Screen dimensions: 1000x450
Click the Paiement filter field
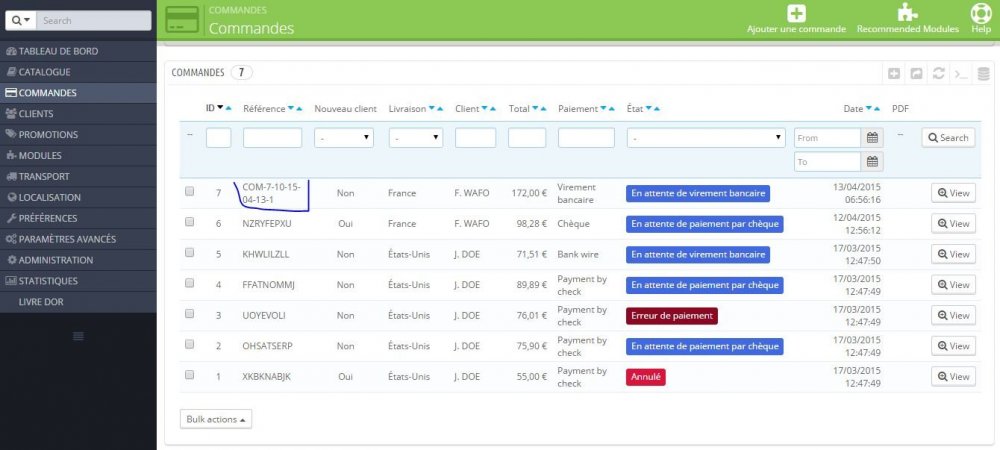[586, 138]
